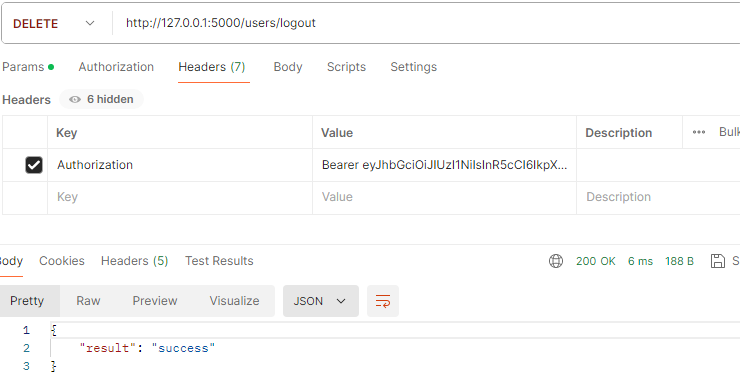Screen dimensions: 740x386
Task: Click the "success" value in response
Action: pos(183,348)
